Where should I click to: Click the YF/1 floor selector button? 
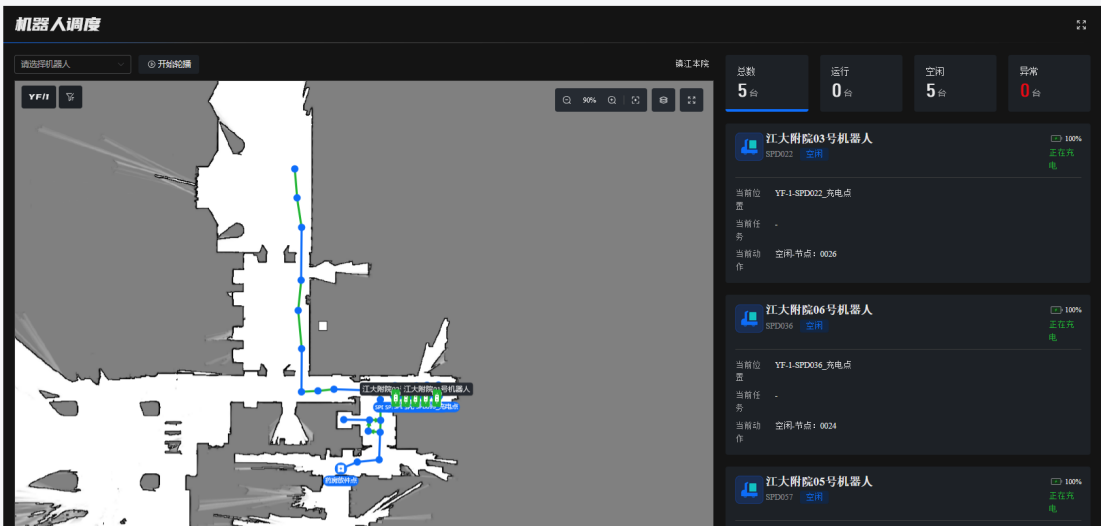click(x=39, y=97)
